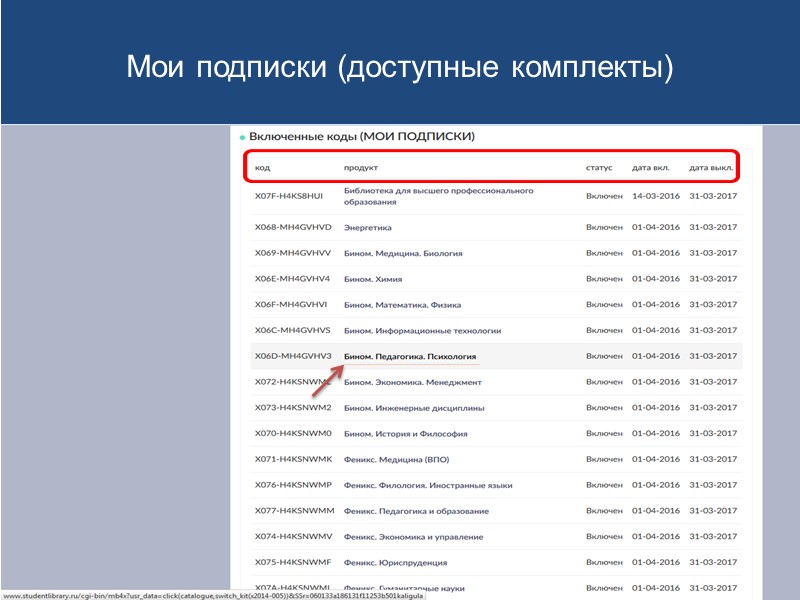Screen dimensions: 800x600
Task: Click 'Включен' status in the Энергетика row
Action: (604, 227)
